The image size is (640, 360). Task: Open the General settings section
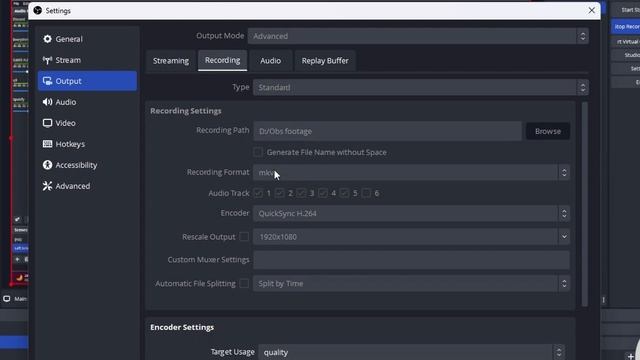(x=87, y=39)
